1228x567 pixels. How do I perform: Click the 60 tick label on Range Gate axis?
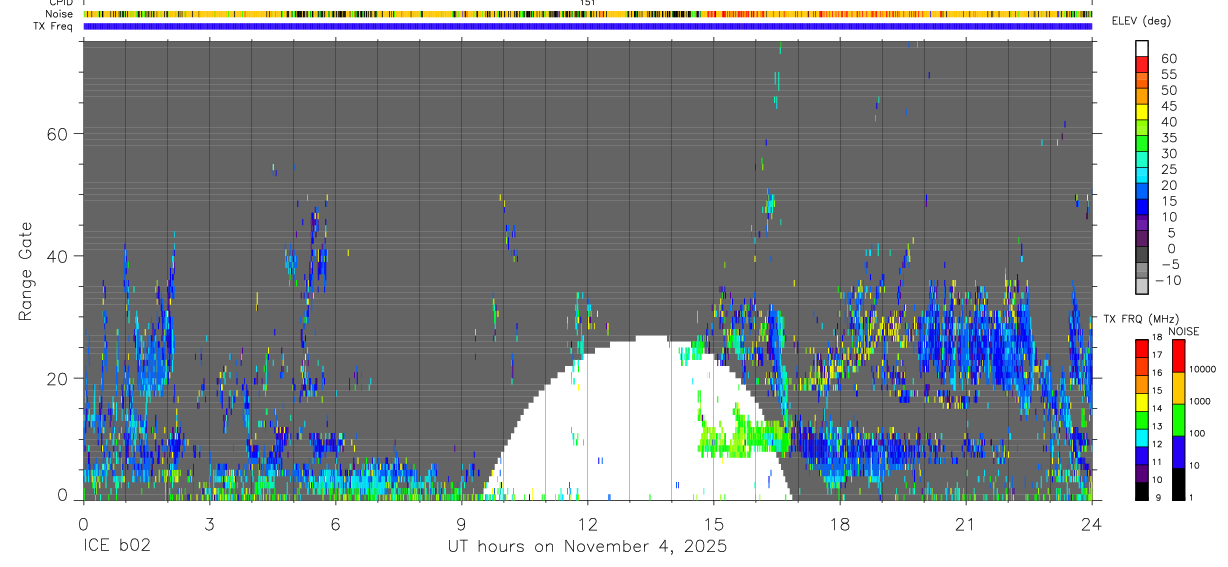click(57, 134)
